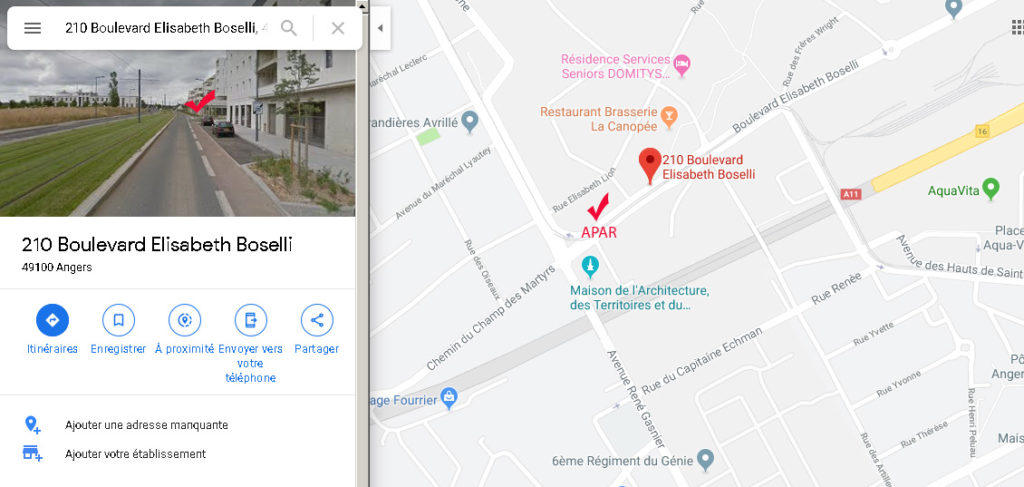Open À proximité nearby search icon

click(x=185, y=321)
